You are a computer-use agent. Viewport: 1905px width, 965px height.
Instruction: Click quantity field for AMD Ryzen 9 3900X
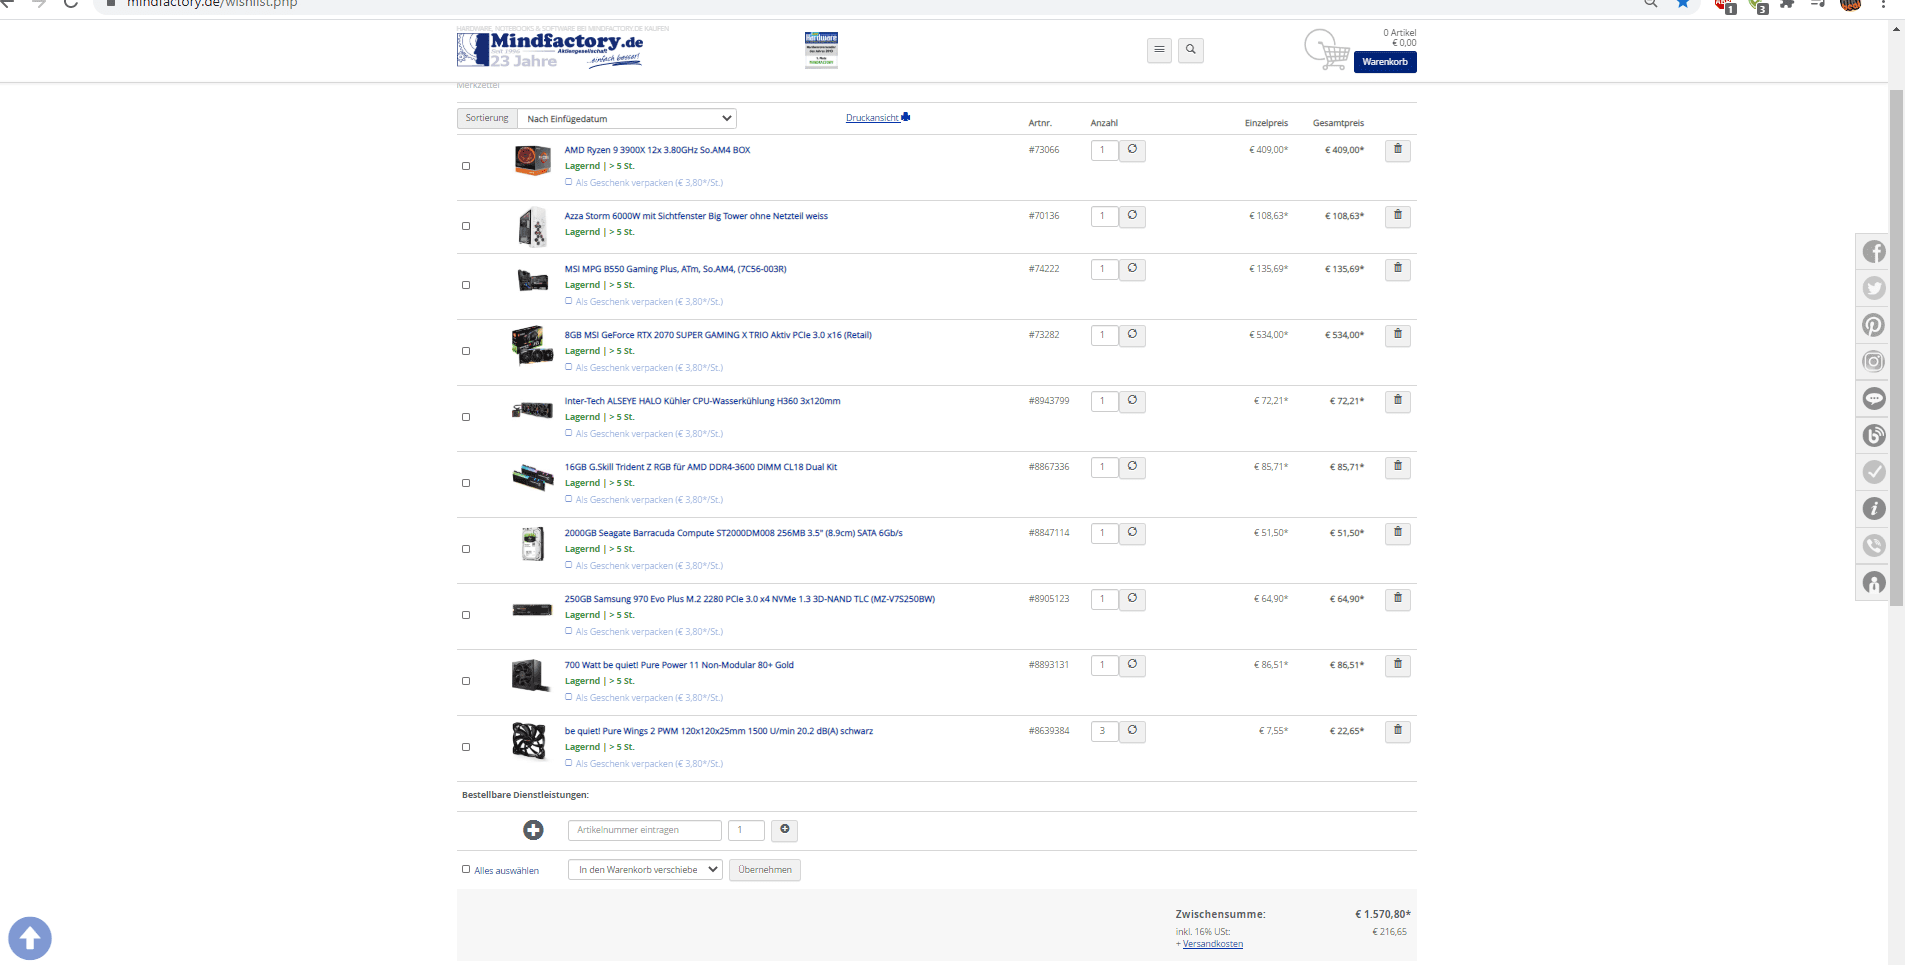tap(1104, 150)
